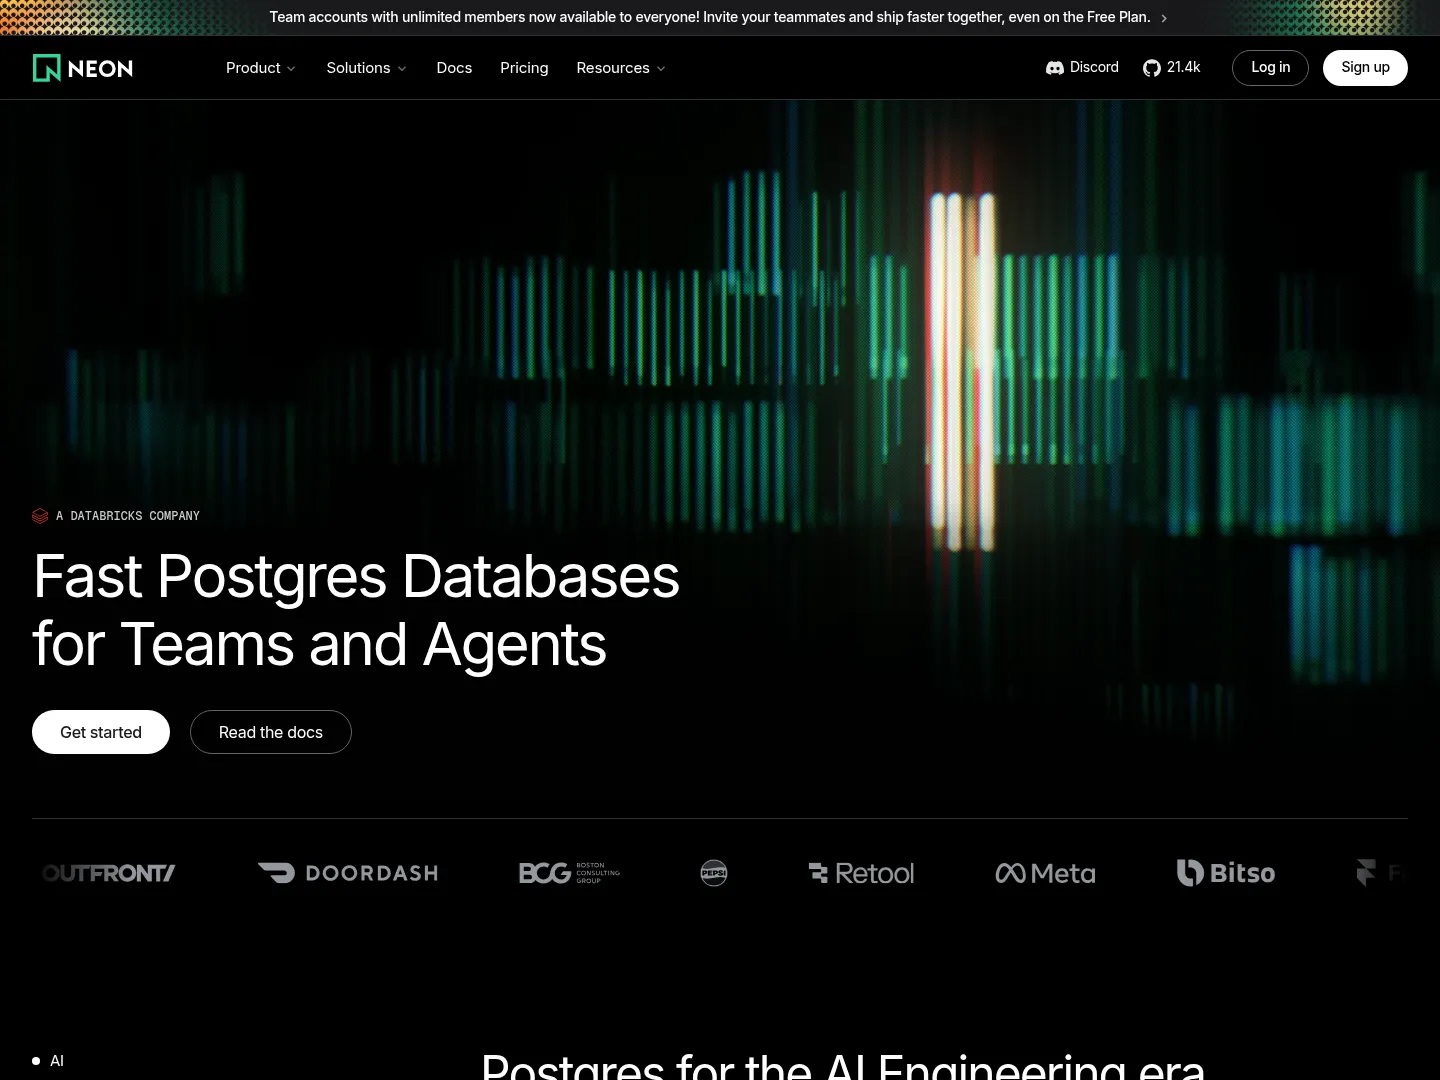Click the Pepsi logo
The image size is (1440, 1080).
pos(714,873)
